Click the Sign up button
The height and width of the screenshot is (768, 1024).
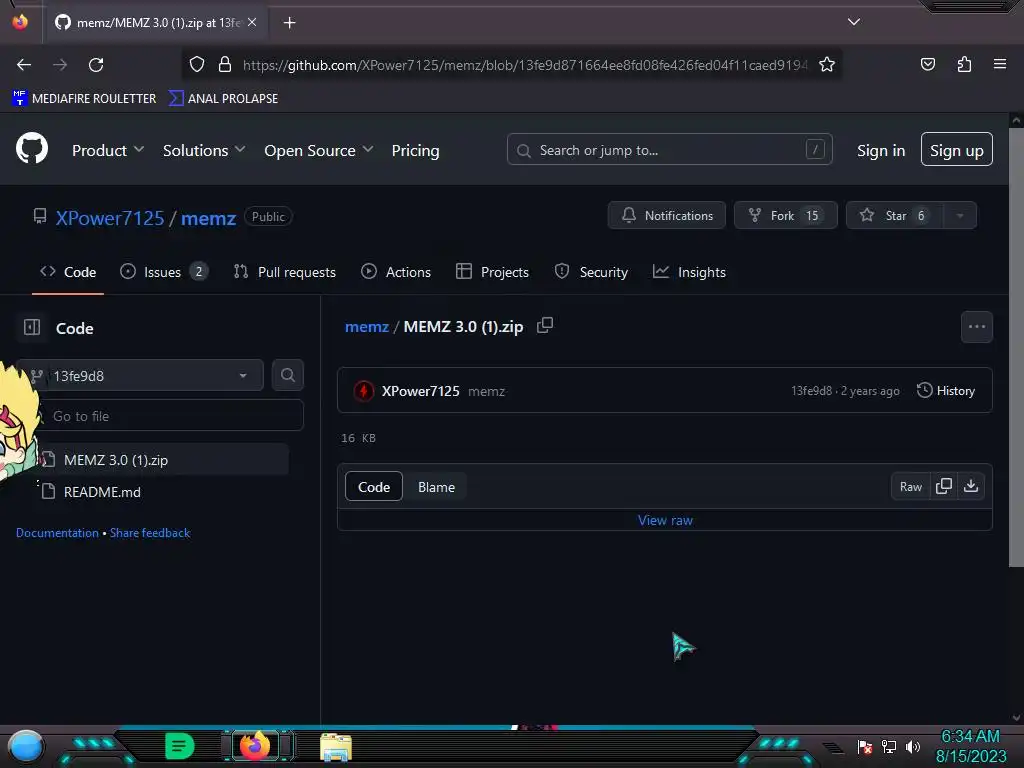[957, 150]
